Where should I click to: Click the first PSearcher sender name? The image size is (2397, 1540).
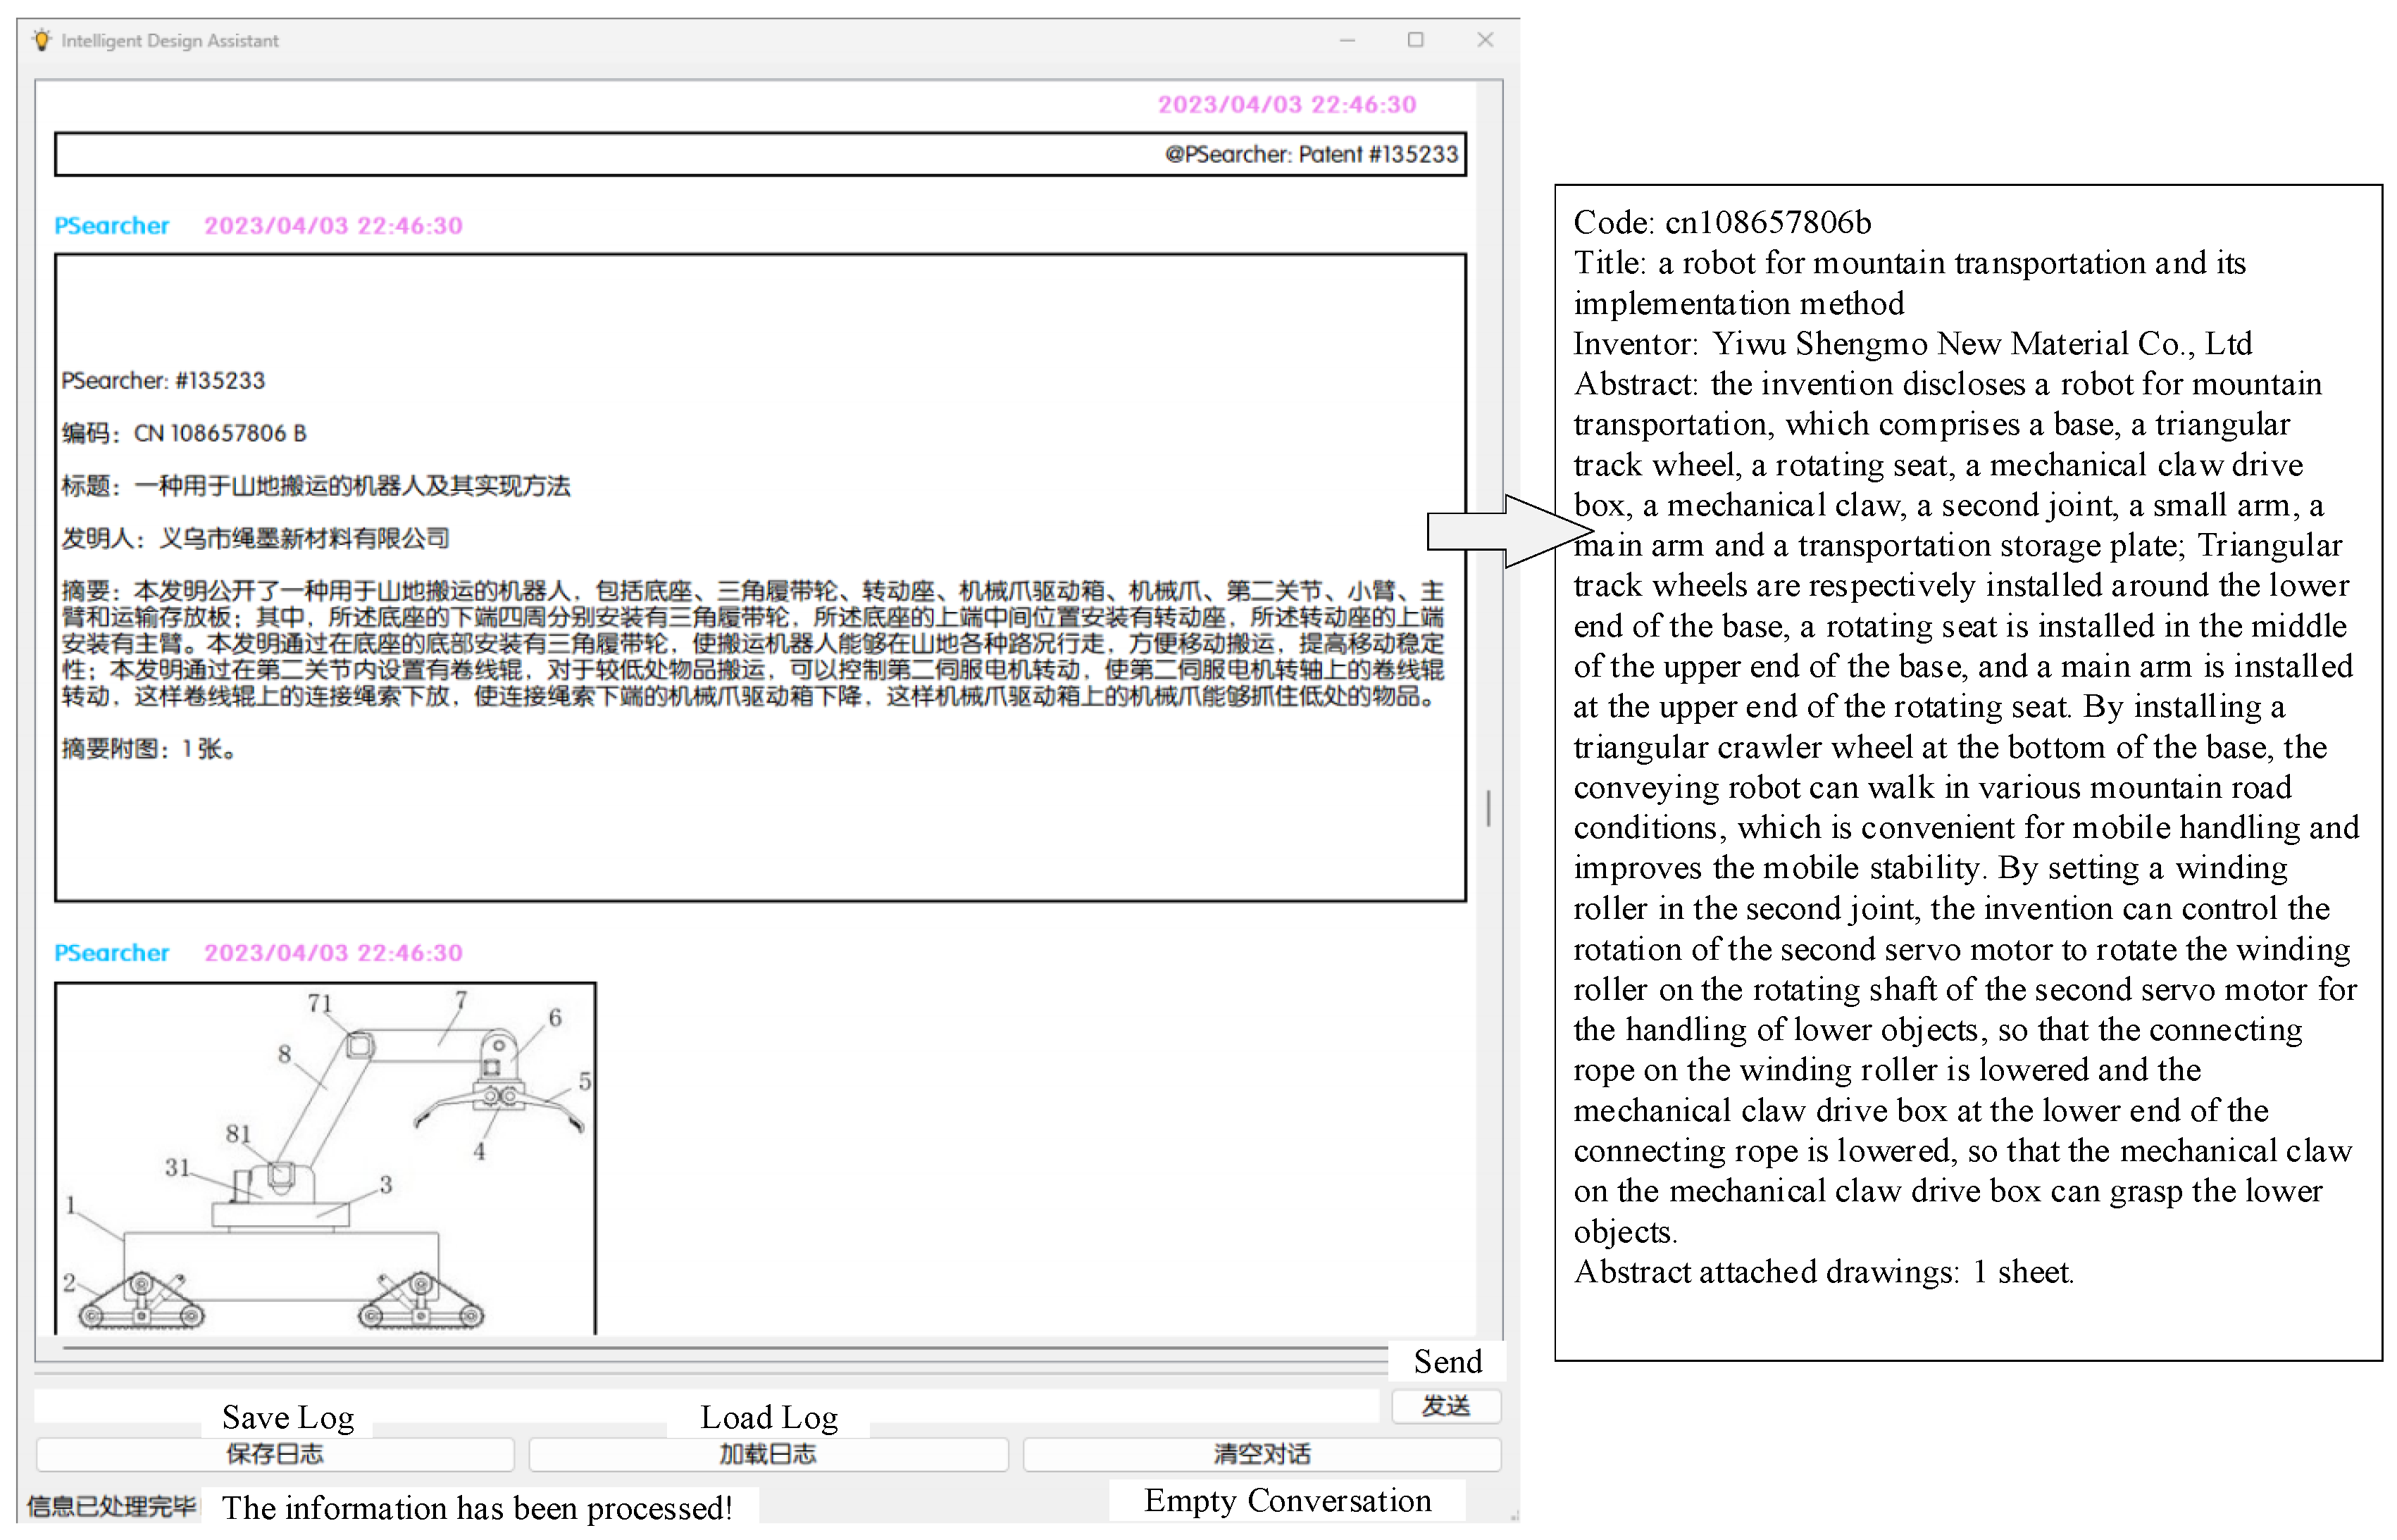(x=111, y=225)
